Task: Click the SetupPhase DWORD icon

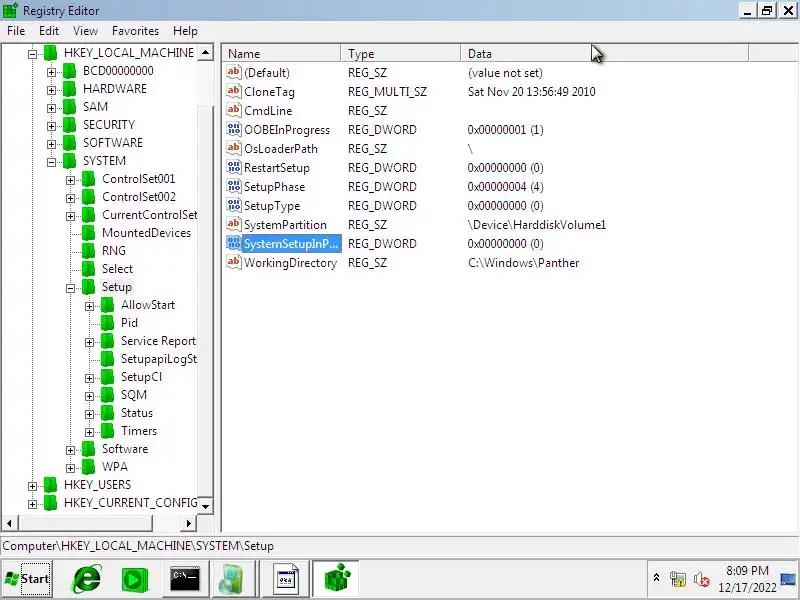Action: coord(233,186)
